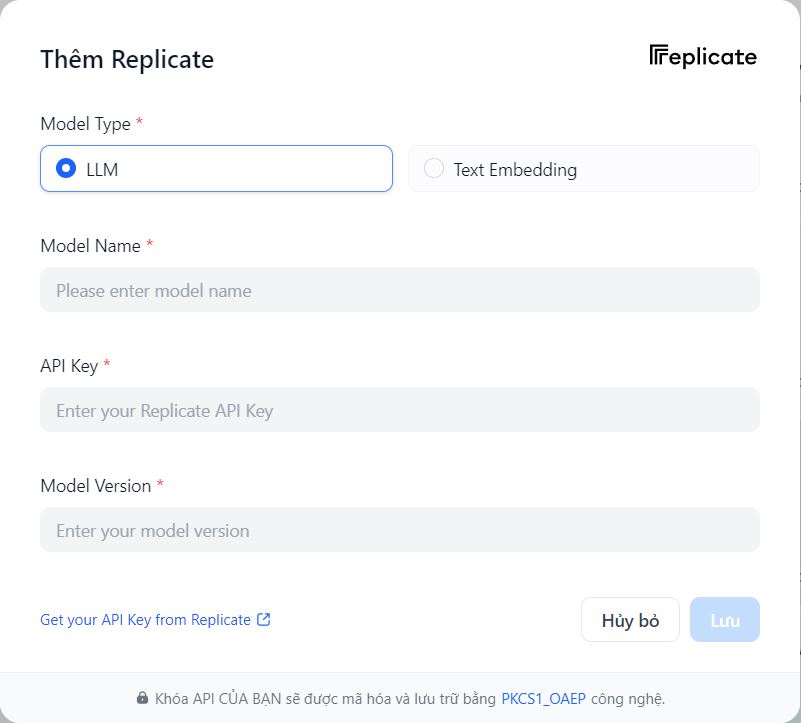The height and width of the screenshot is (723, 801).
Task: Select the LLM radio button
Action: click(x=67, y=168)
